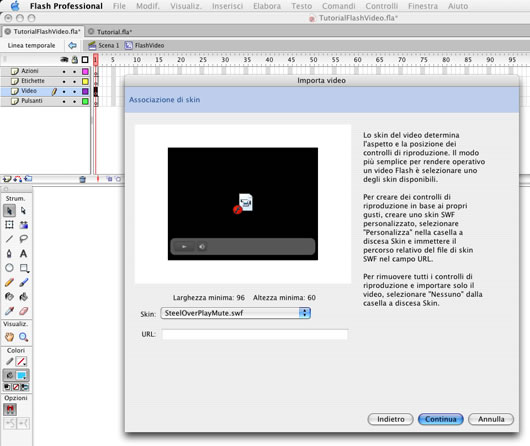Choose the Gradient Transform tool
This screenshot has height=446, width=530.
tap(23, 225)
